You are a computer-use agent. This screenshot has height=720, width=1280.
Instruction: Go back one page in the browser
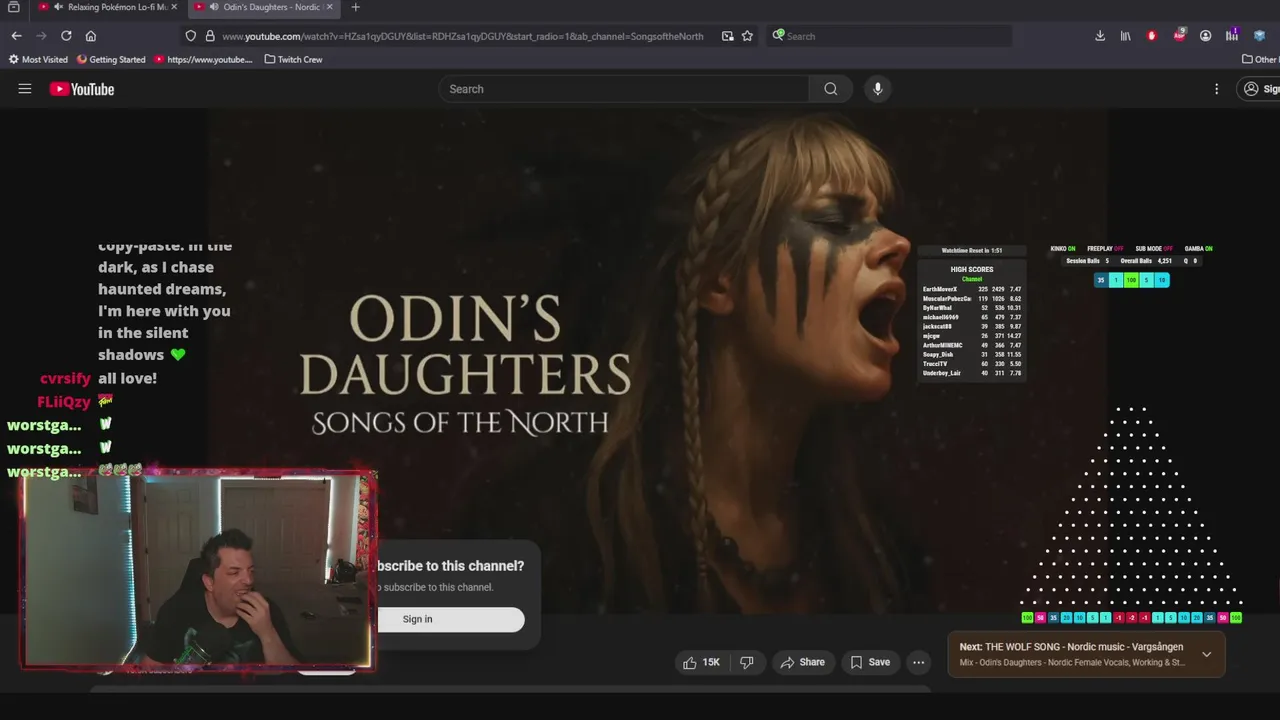tap(16, 36)
